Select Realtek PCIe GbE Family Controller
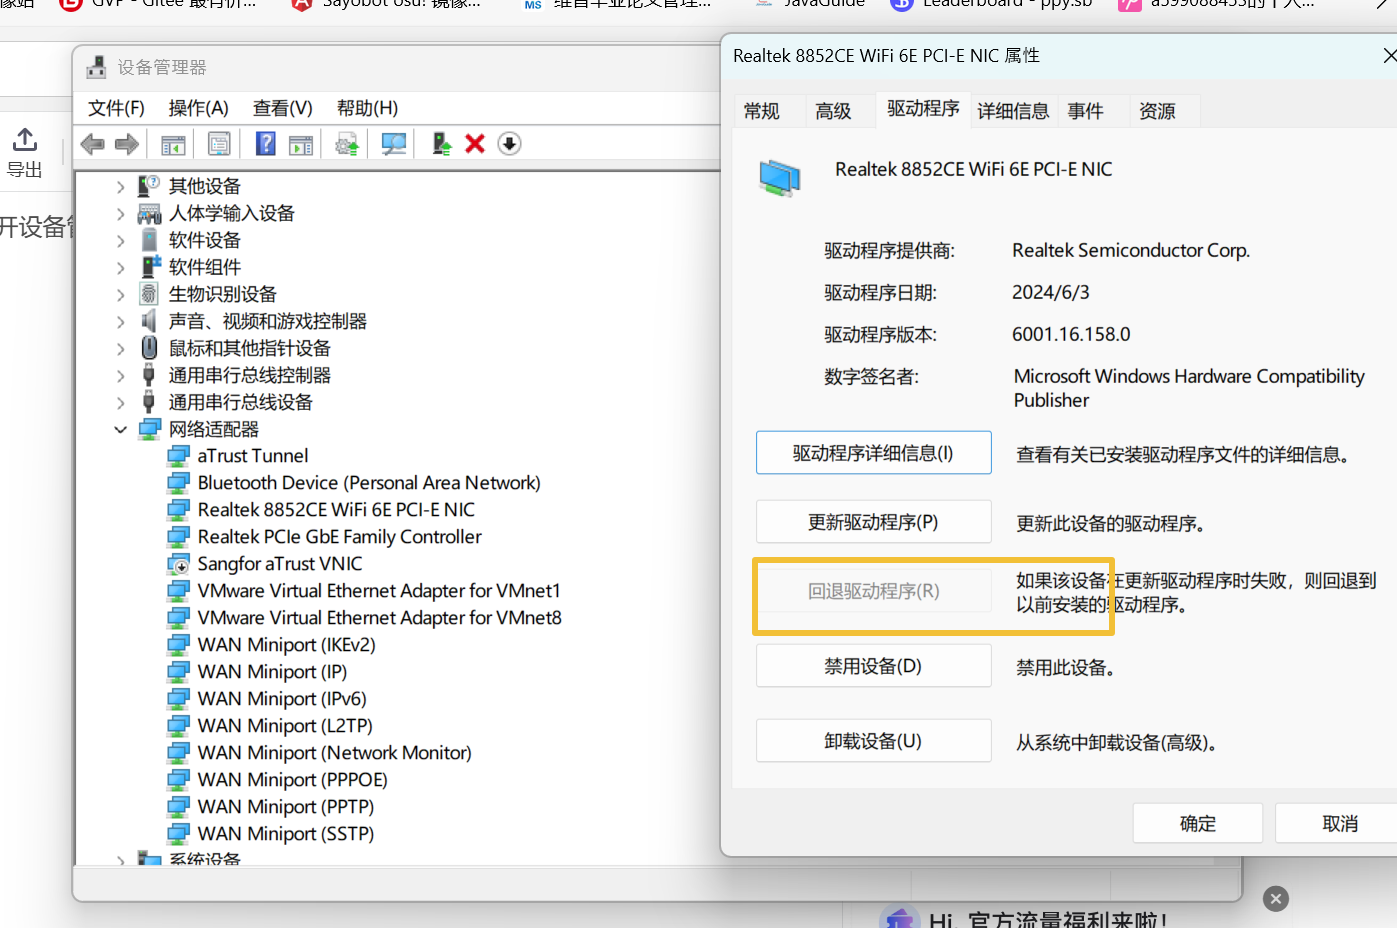 click(339, 537)
